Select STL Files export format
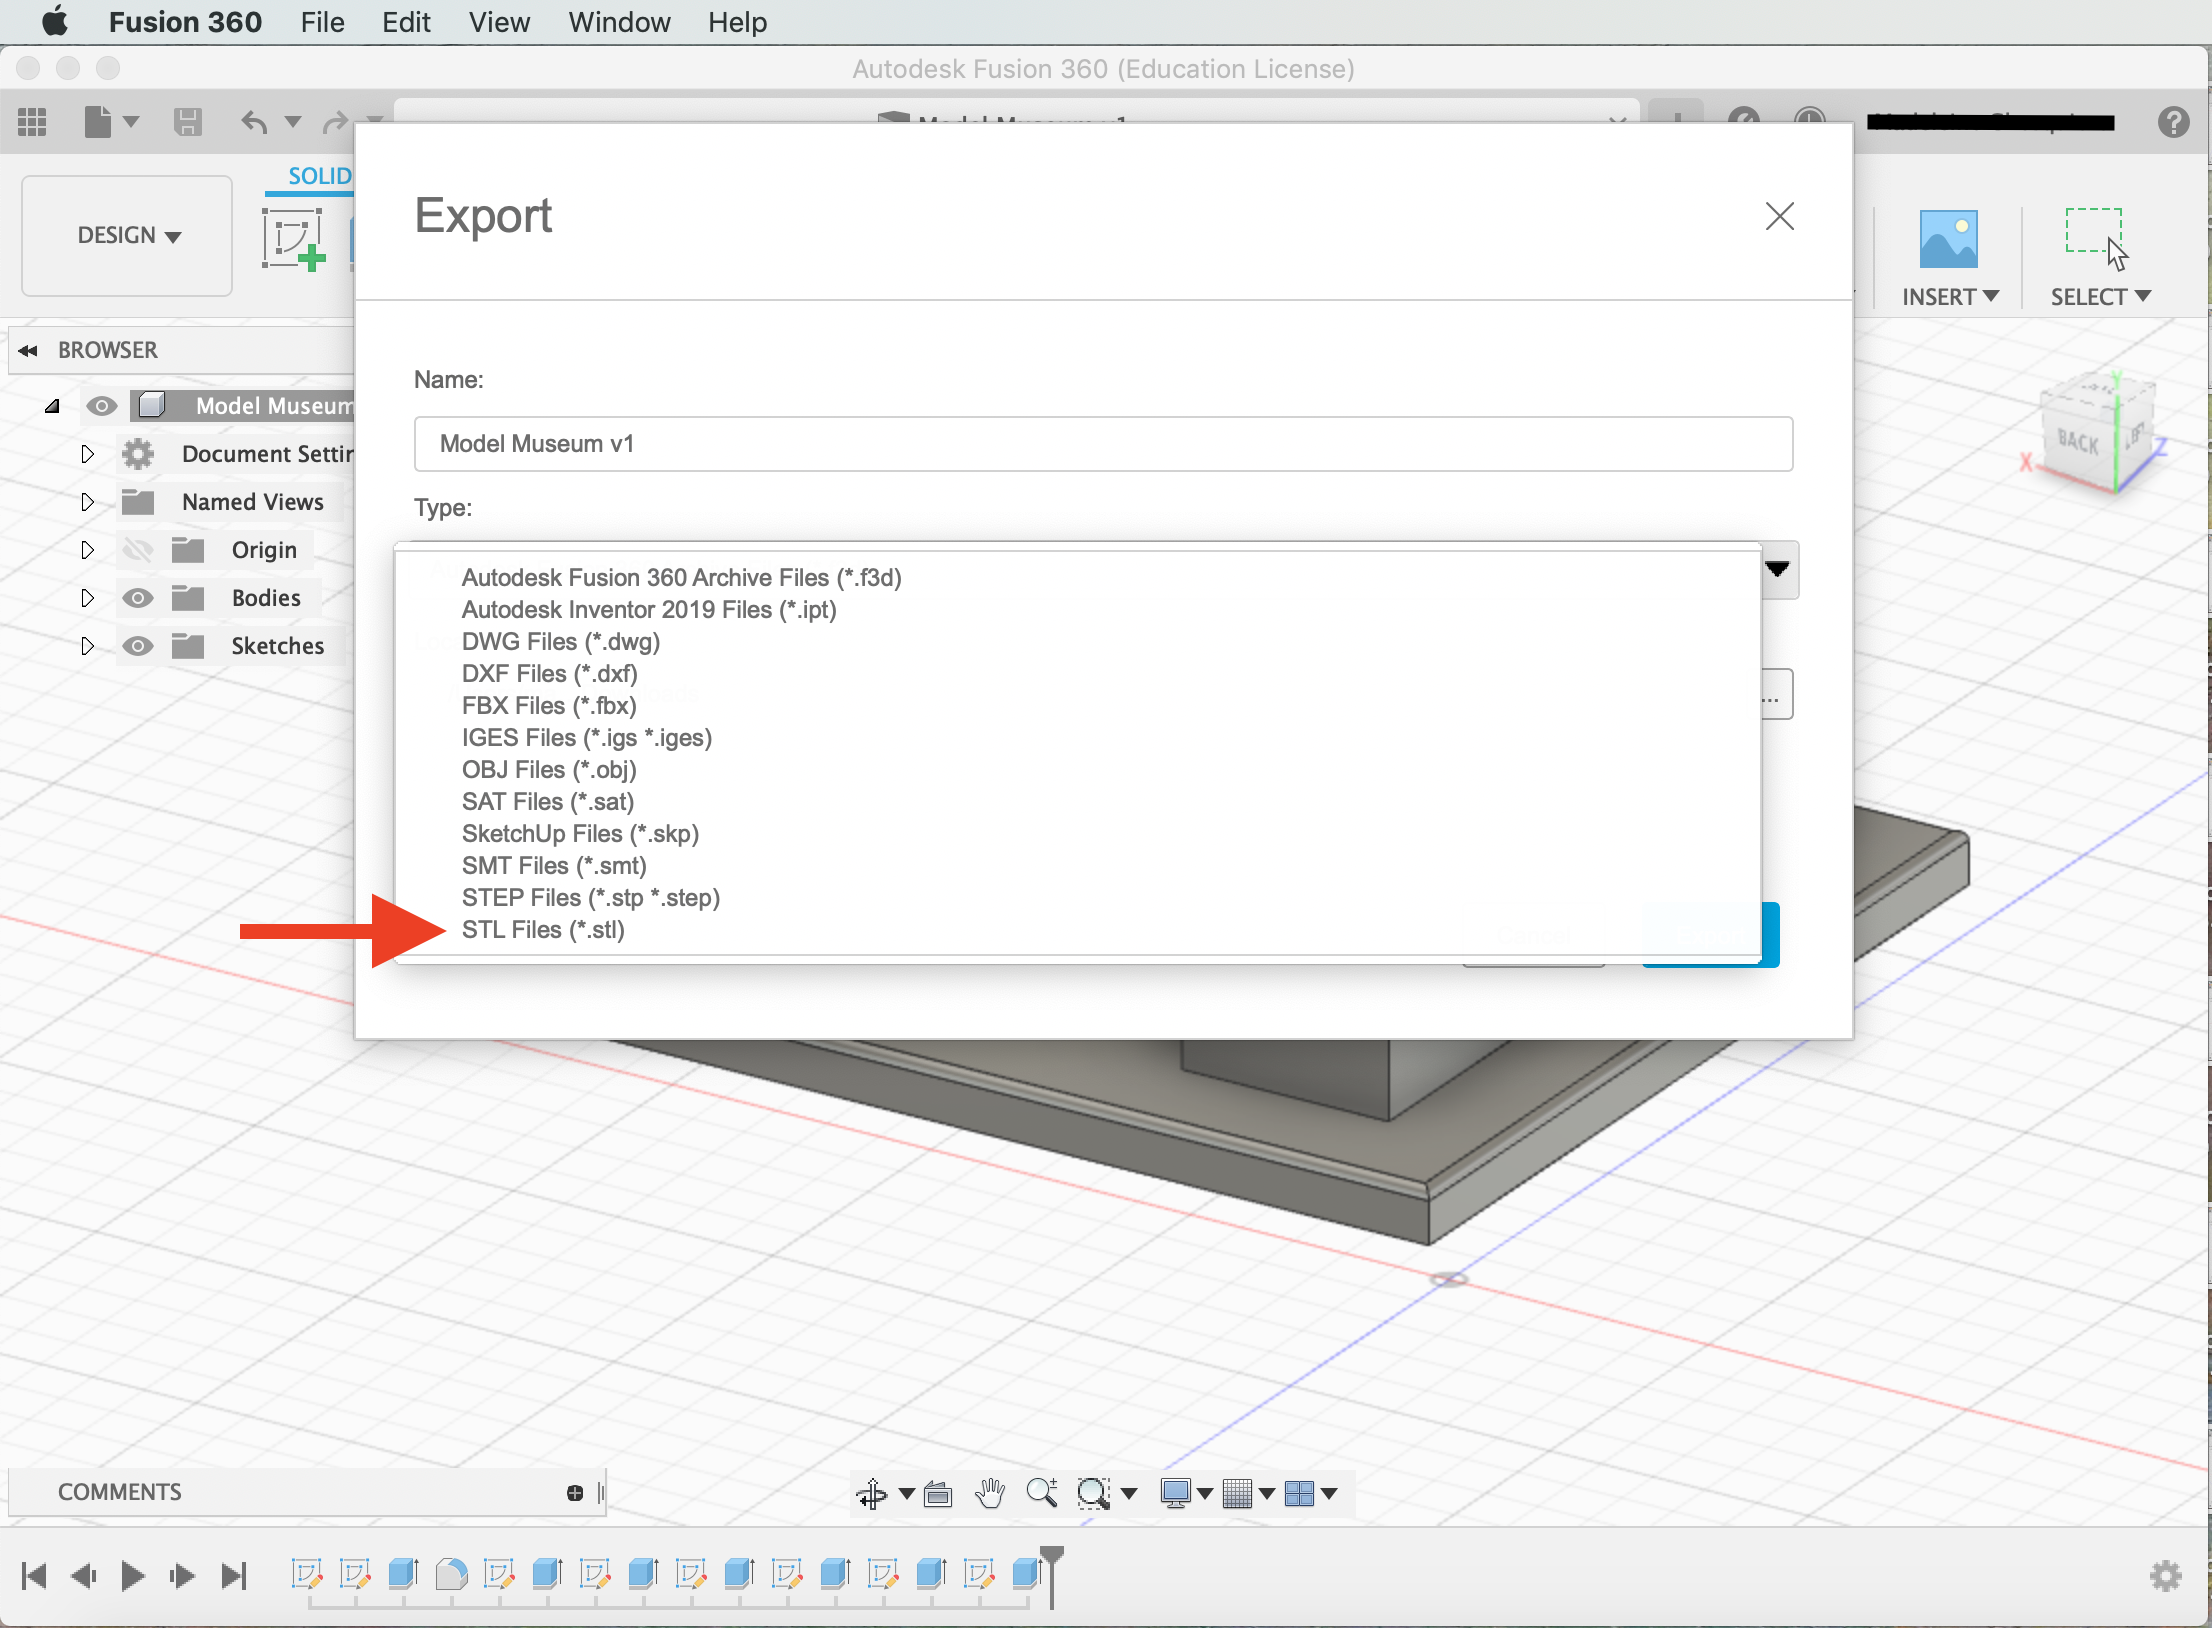The height and width of the screenshot is (1628, 2212). point(543,929)
